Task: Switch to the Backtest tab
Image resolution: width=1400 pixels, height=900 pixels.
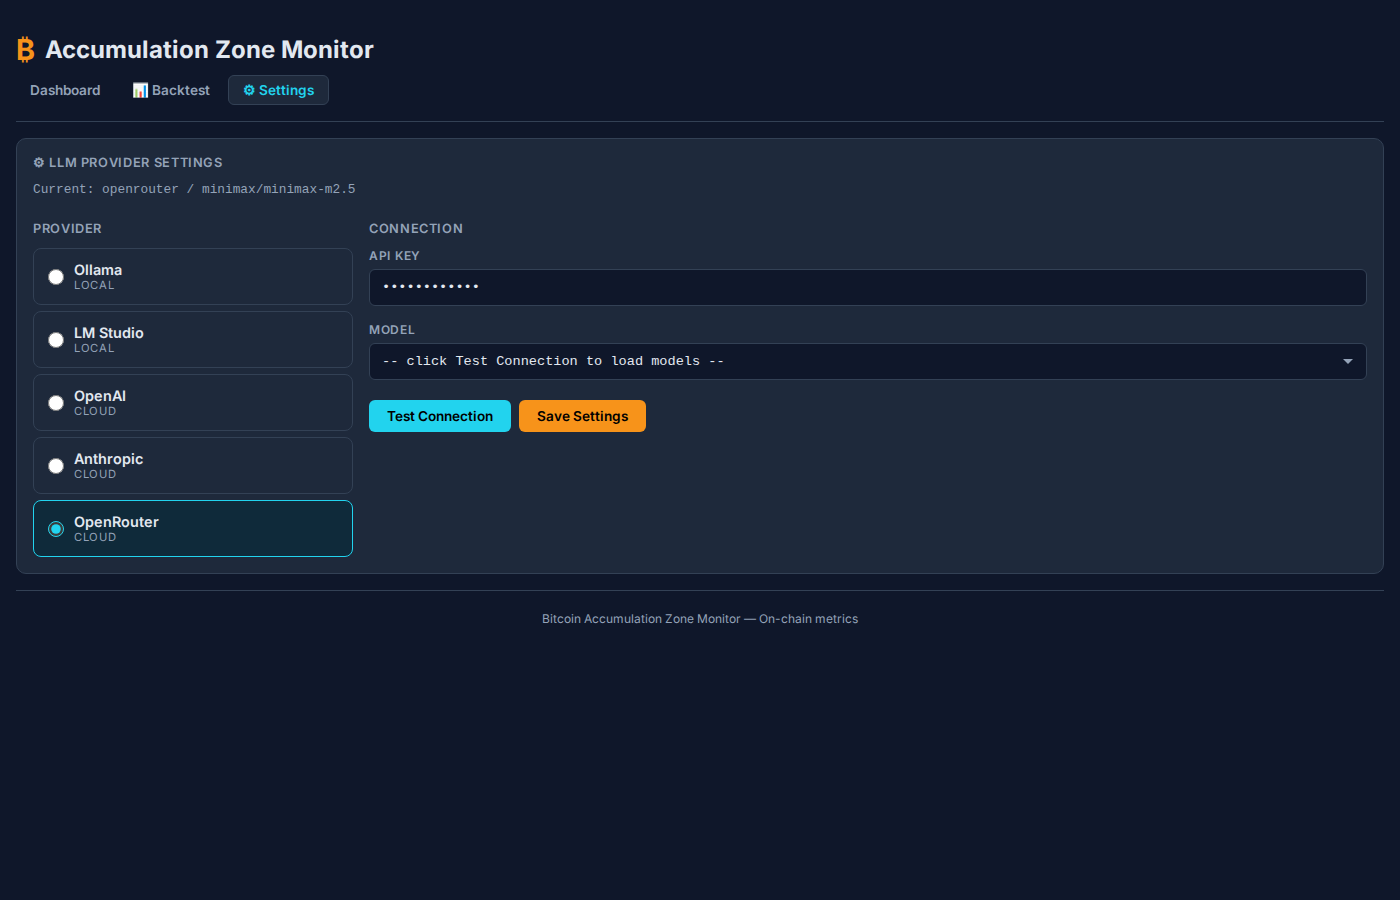Action: click(171, 90)
